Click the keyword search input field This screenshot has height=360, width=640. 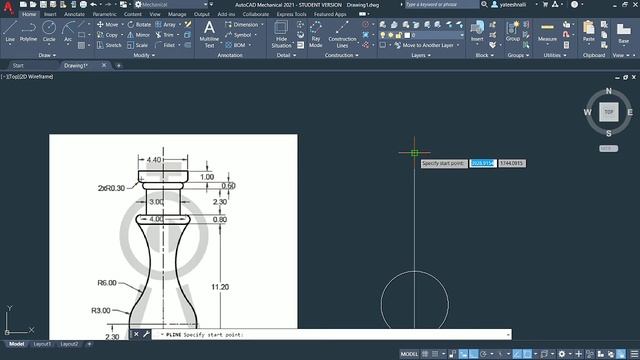[x=441, y=4]
